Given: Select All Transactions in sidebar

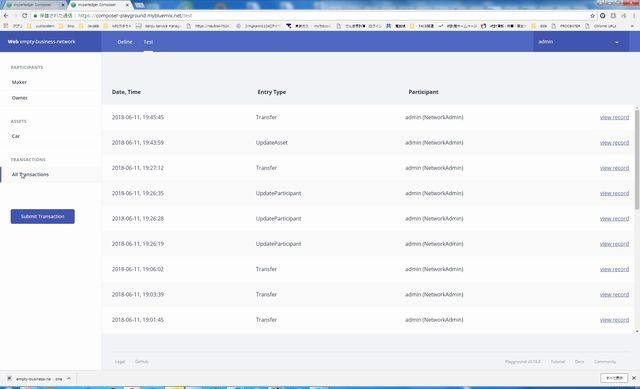Looking at the screenshot, I should [30, 175].
